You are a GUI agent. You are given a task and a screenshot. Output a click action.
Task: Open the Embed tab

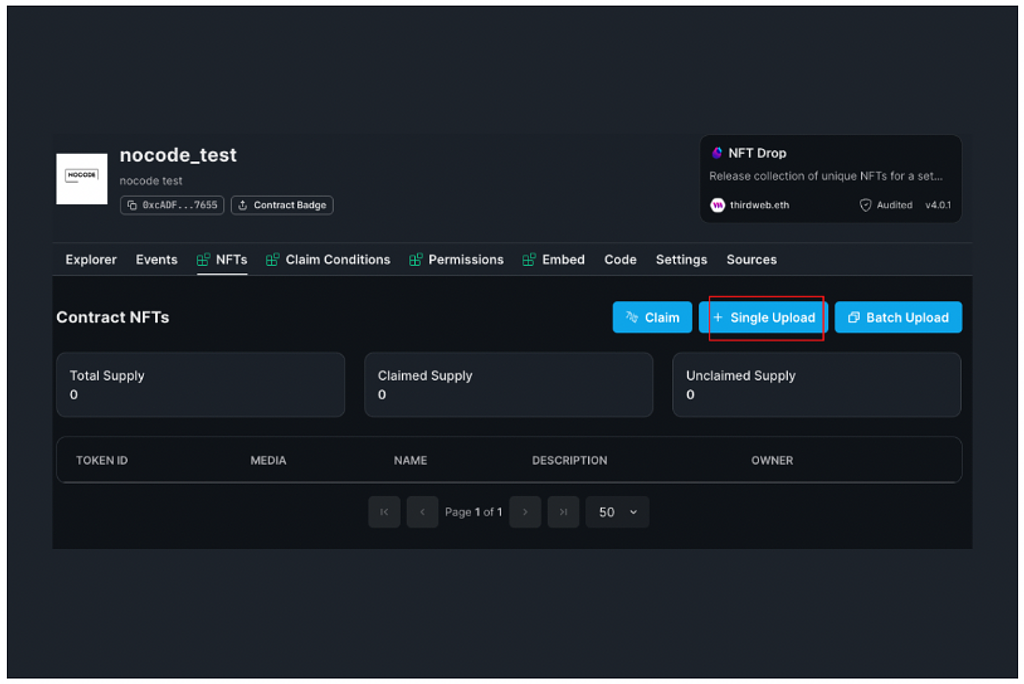tap(563, 260)
